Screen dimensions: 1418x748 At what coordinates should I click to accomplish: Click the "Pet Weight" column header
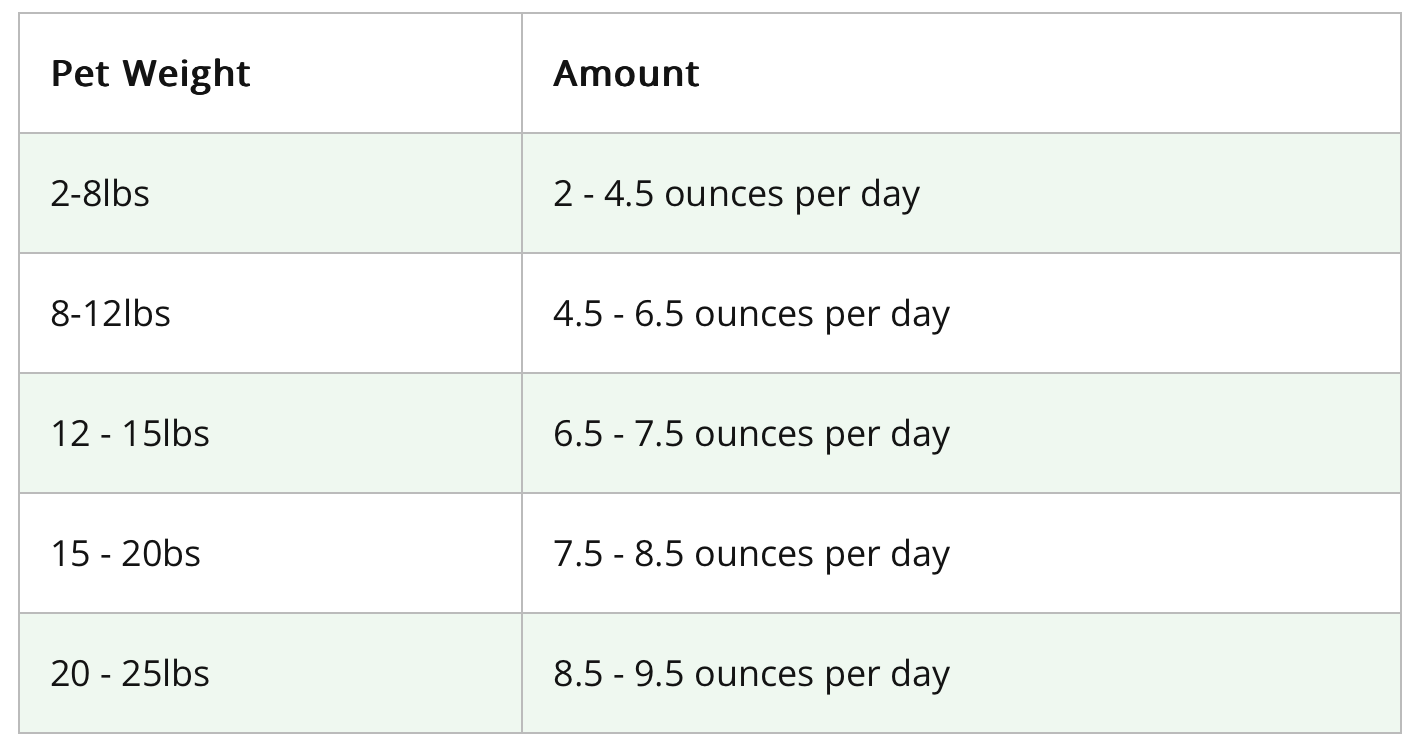[x=150, y=74]
